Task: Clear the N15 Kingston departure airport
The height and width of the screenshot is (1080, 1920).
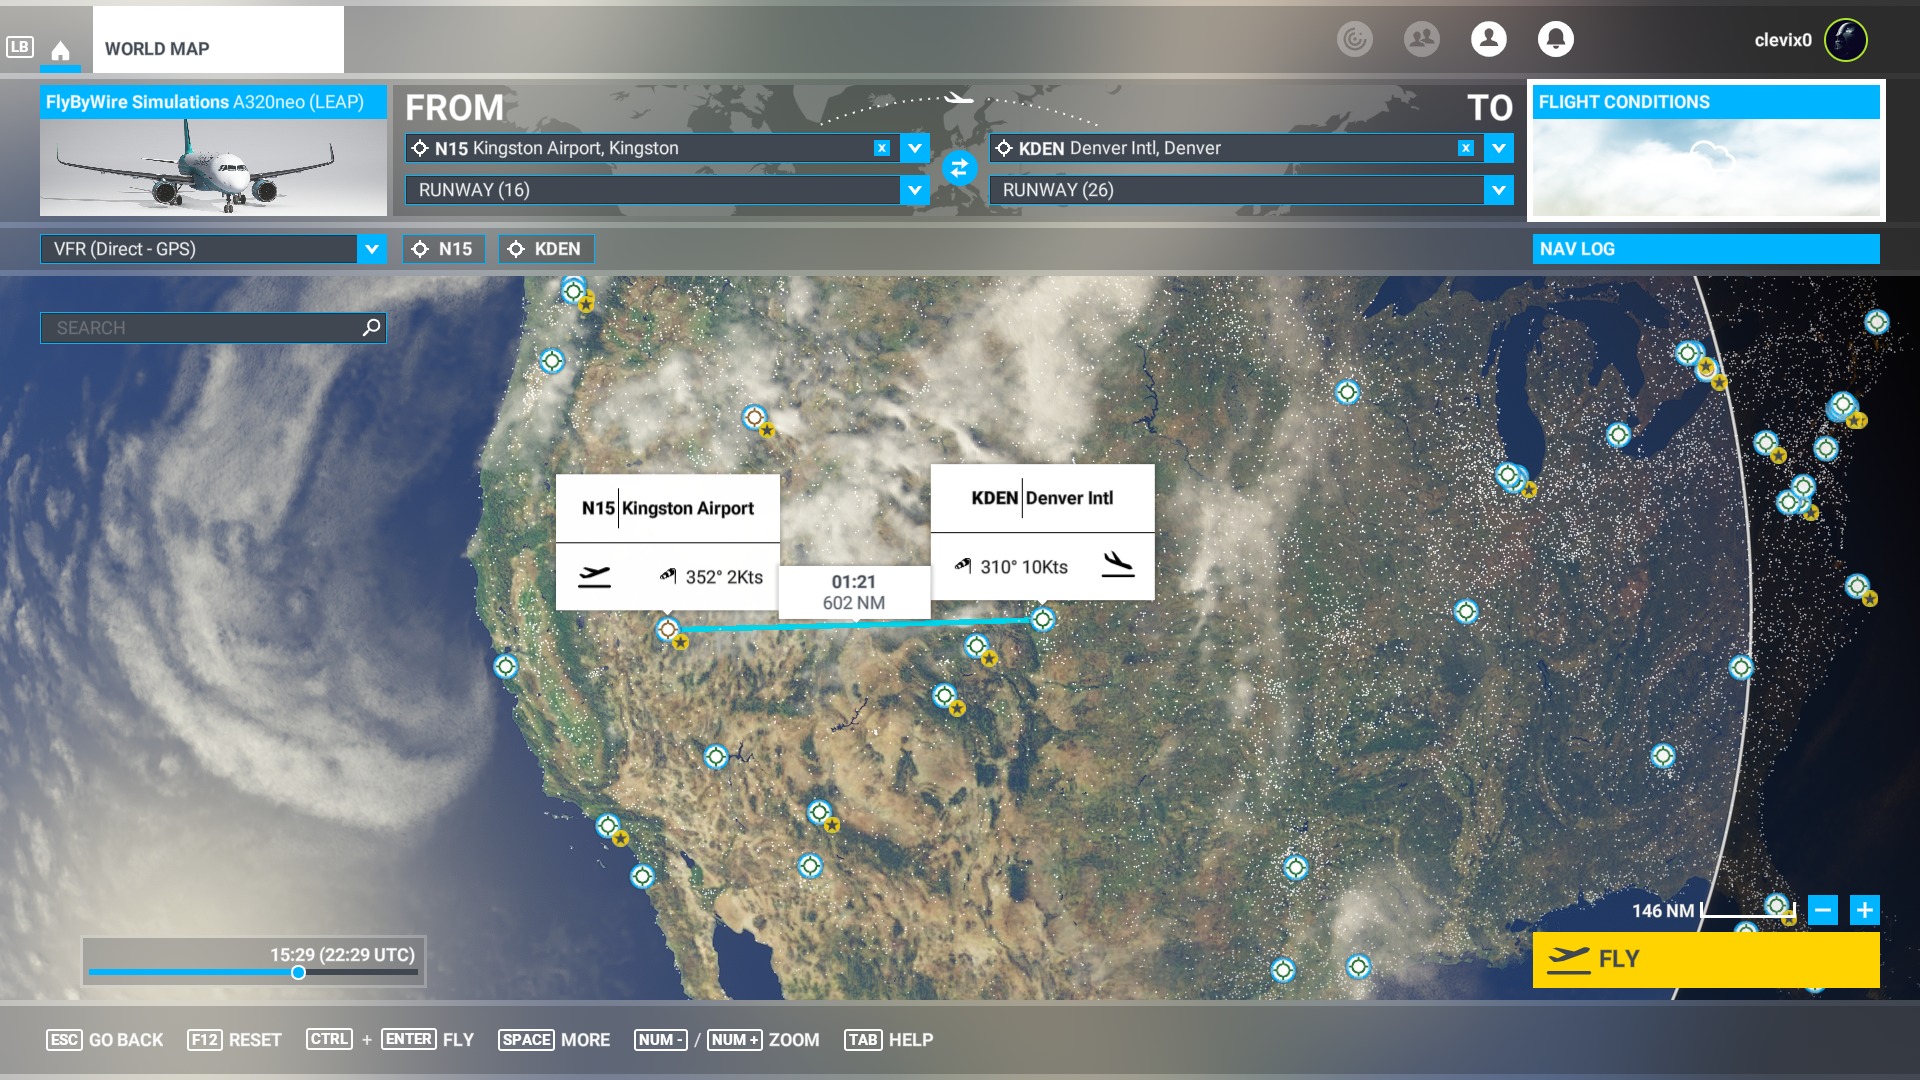Action: pos(881,148)
